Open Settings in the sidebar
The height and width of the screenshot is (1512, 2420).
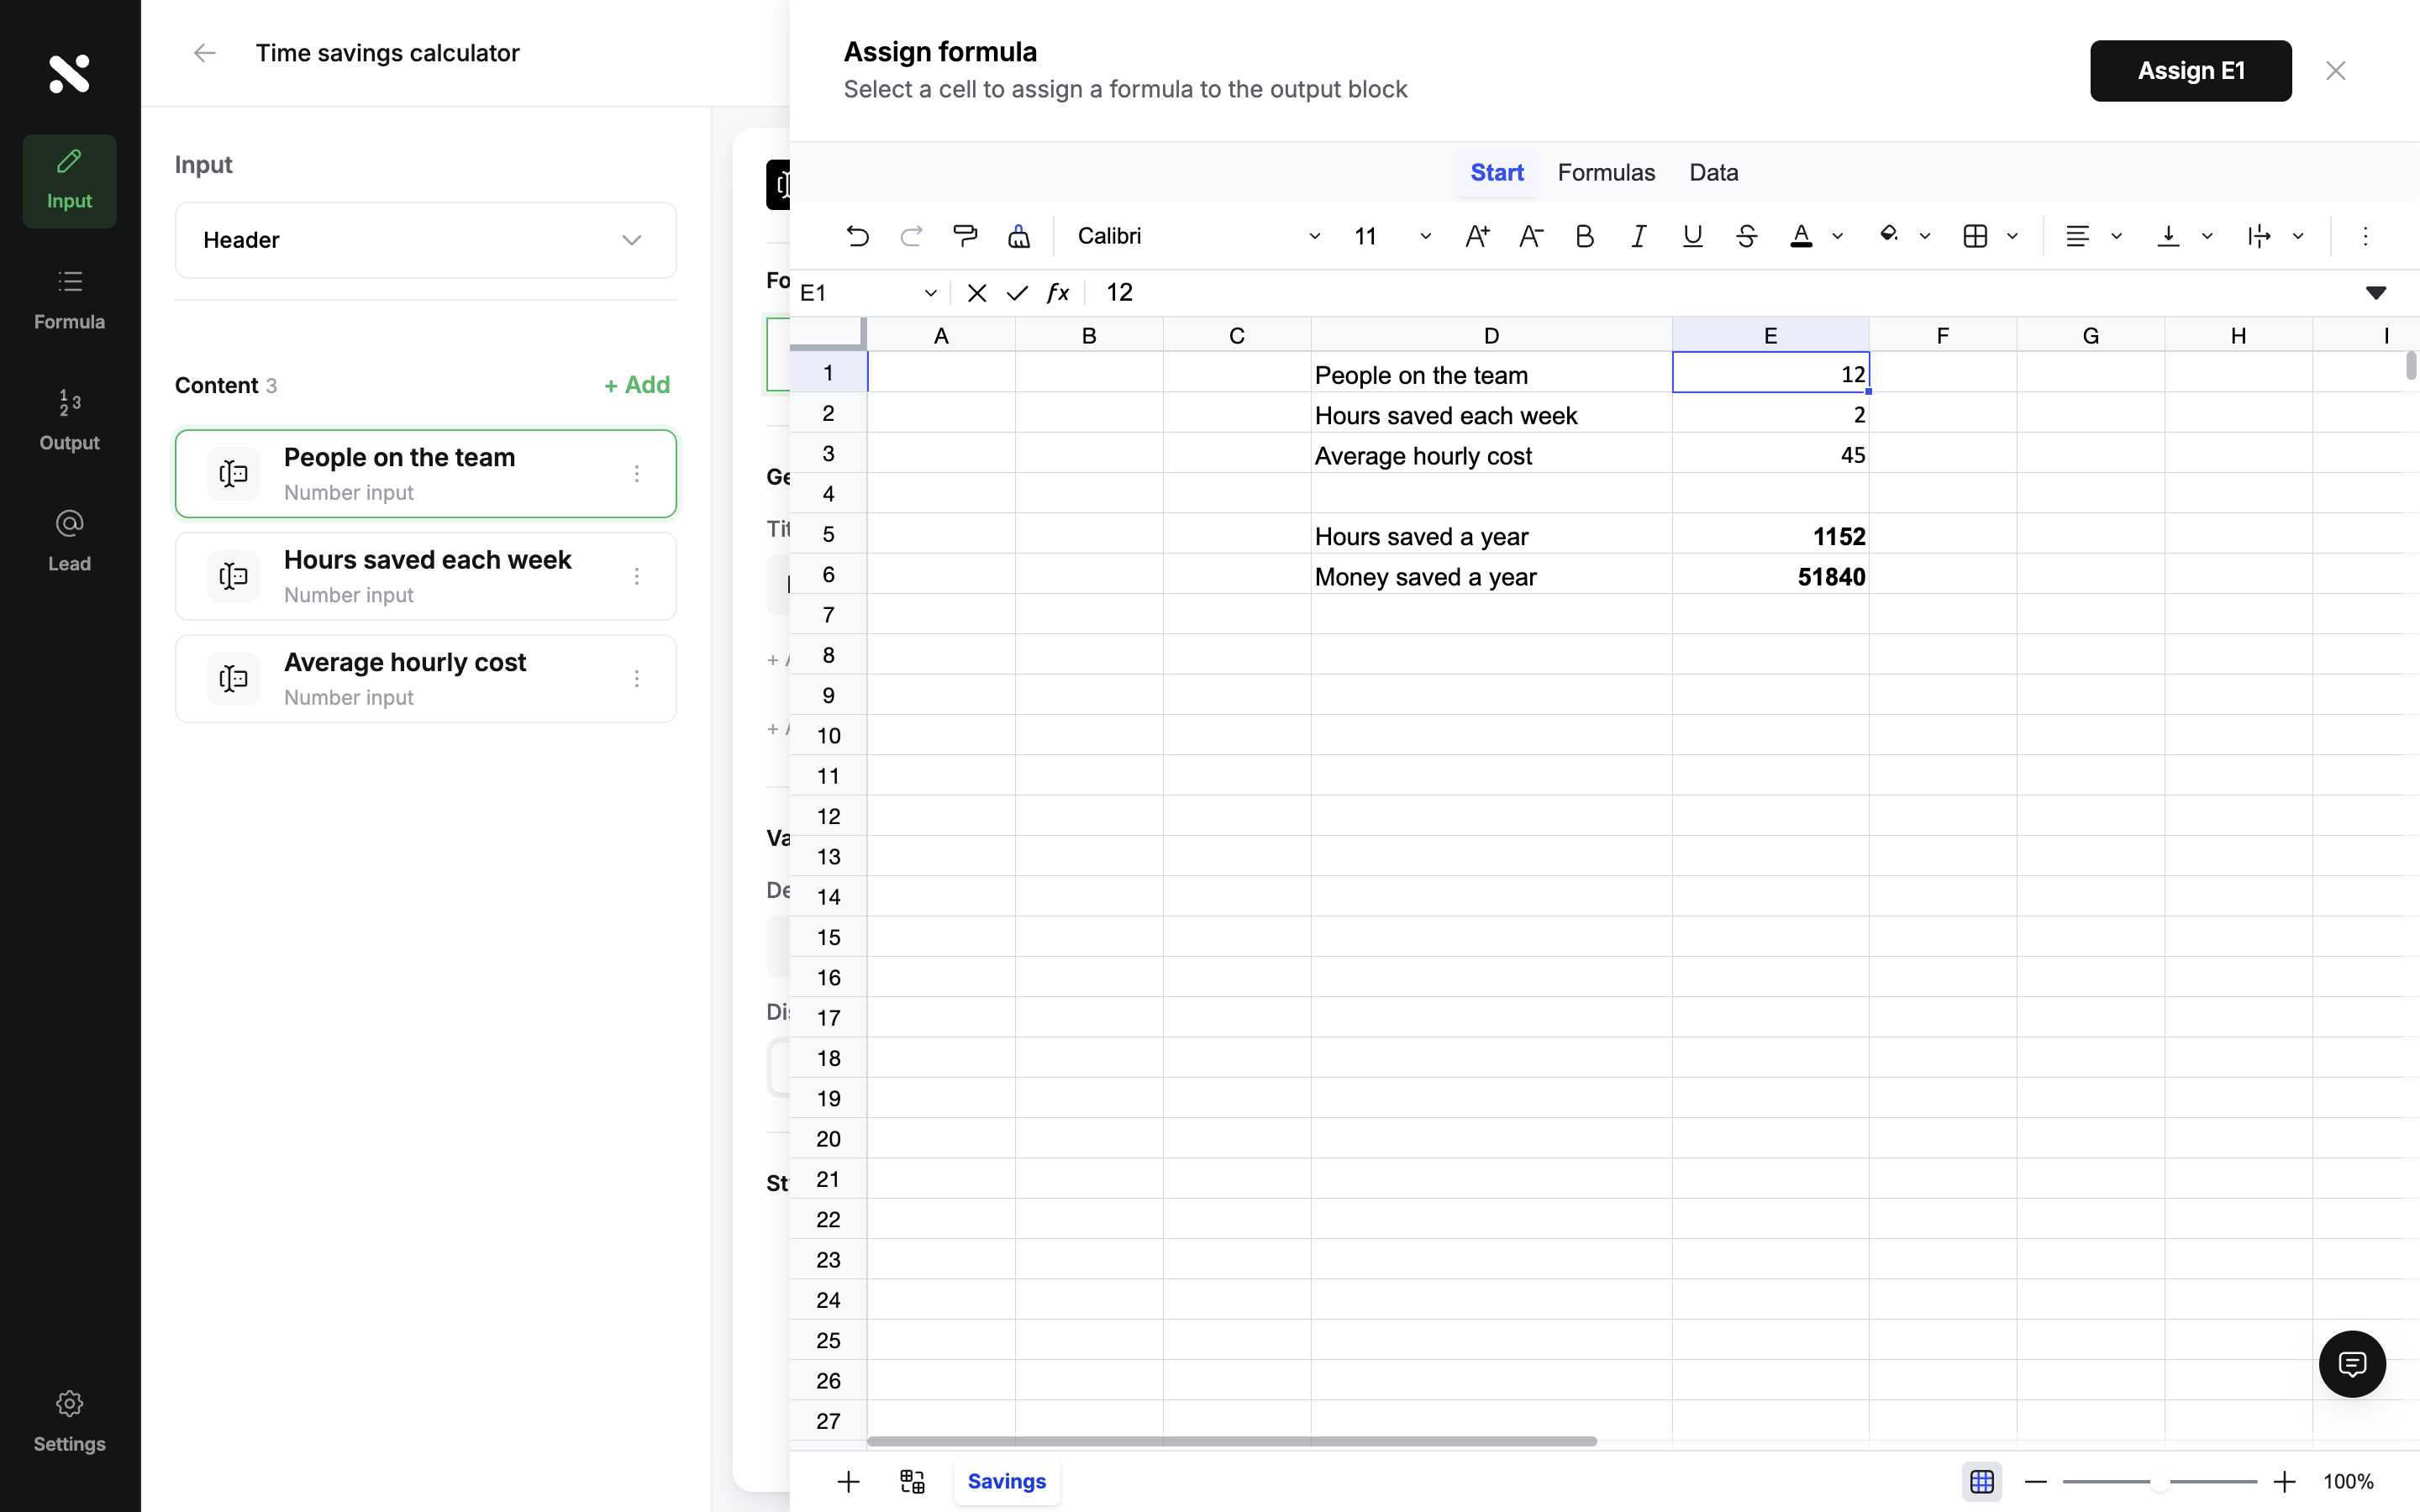tap(69, 1422)
